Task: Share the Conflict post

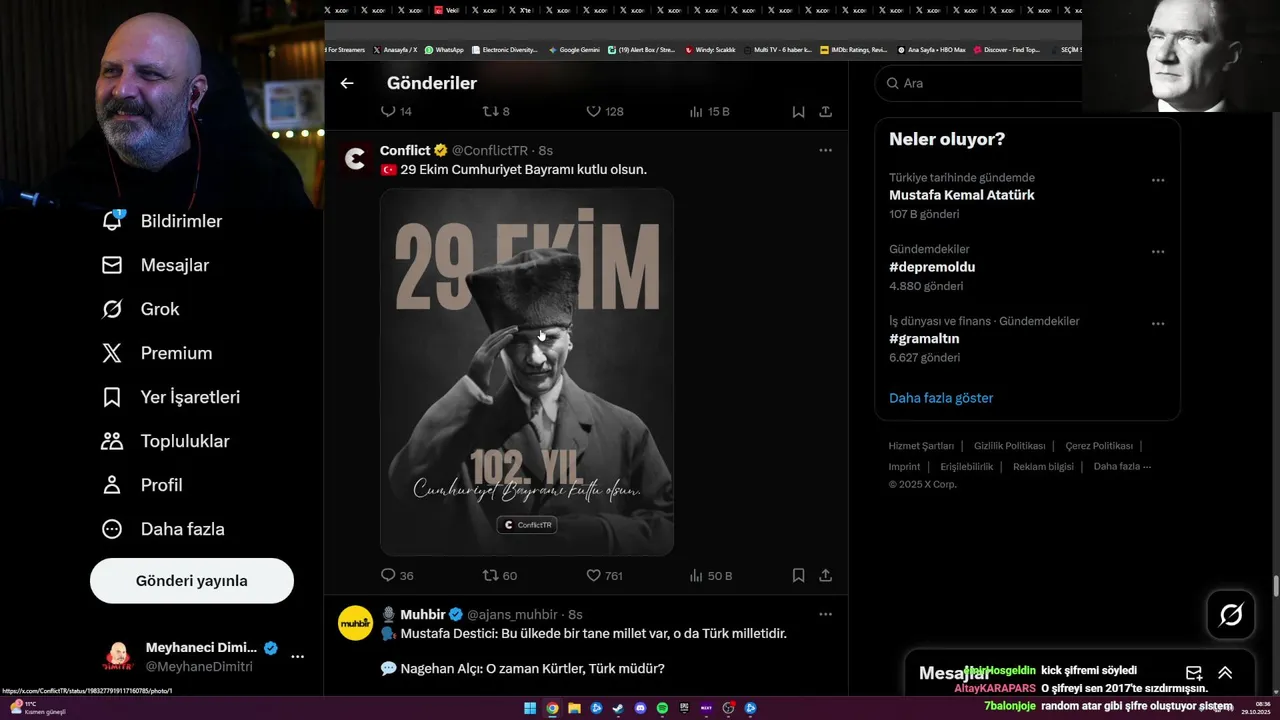Action: click(826, 575)
